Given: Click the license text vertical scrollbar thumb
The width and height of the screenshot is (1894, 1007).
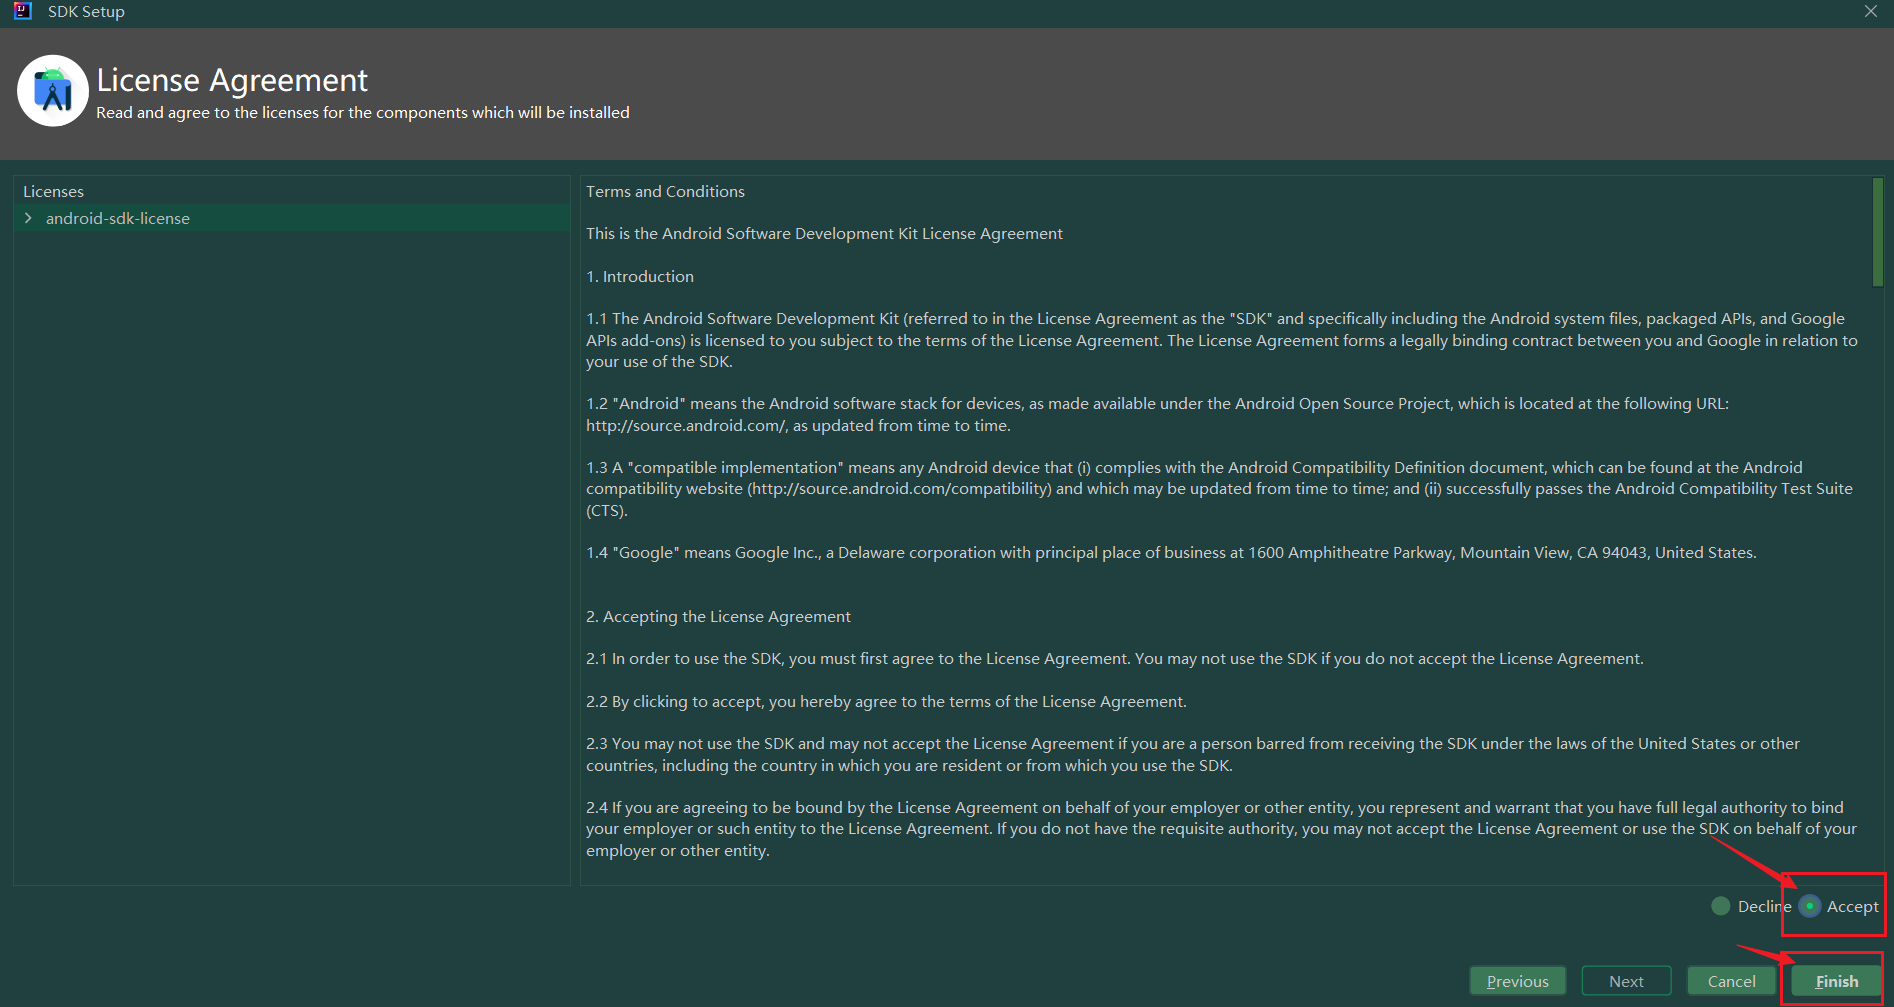Looking at the screenshot, I should [1877, 232].
